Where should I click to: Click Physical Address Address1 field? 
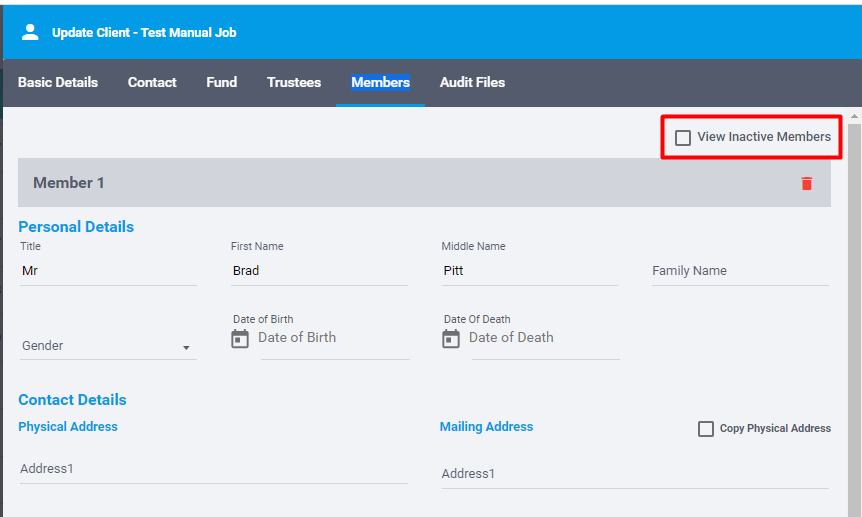coord(213,469)
